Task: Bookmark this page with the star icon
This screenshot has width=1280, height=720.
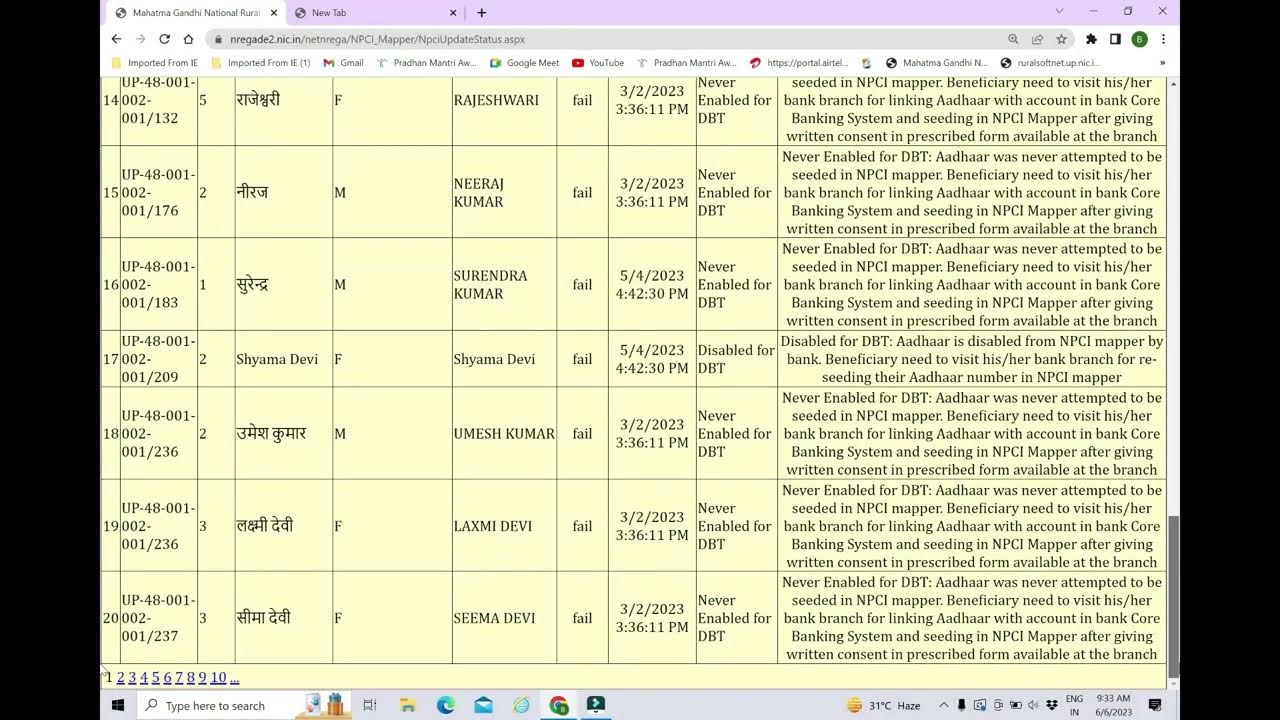Action: click(x=1061, y=39)
